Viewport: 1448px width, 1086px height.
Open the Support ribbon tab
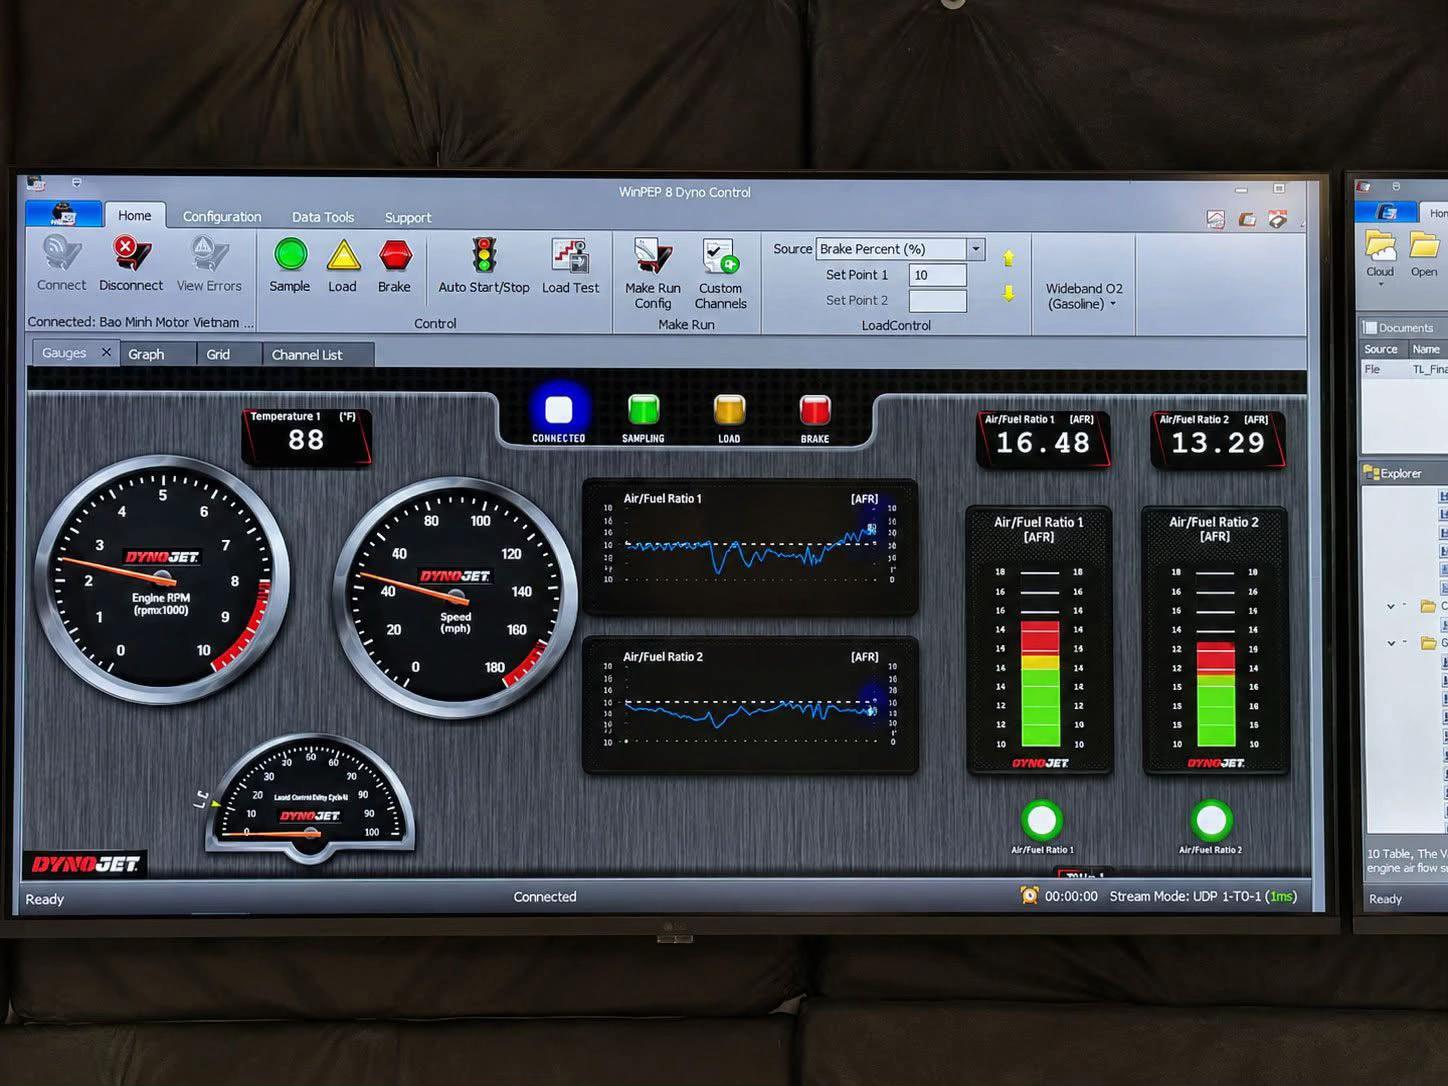(x=408, y=217)
